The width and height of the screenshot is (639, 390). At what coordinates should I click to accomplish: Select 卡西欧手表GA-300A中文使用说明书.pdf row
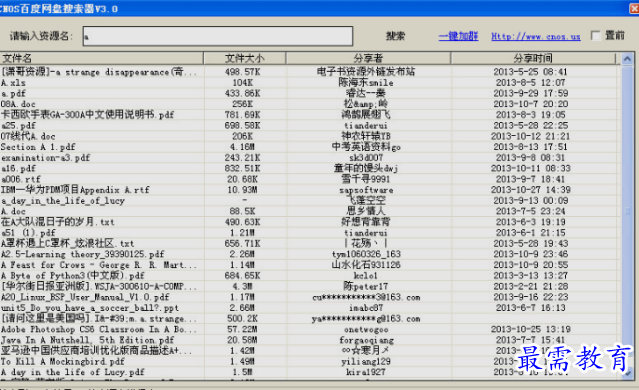pyautogui.click(x=310, y=115)
